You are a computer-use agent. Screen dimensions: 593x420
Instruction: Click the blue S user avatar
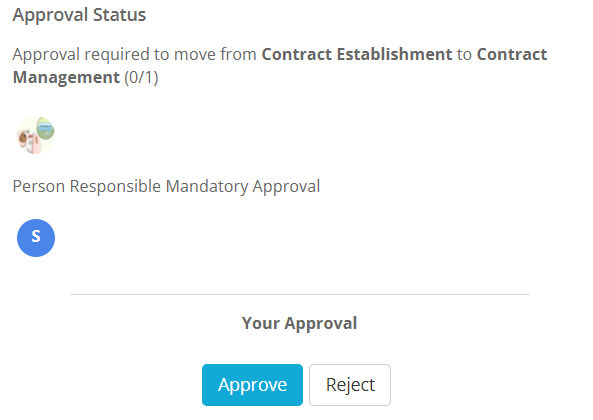point(36,238)
